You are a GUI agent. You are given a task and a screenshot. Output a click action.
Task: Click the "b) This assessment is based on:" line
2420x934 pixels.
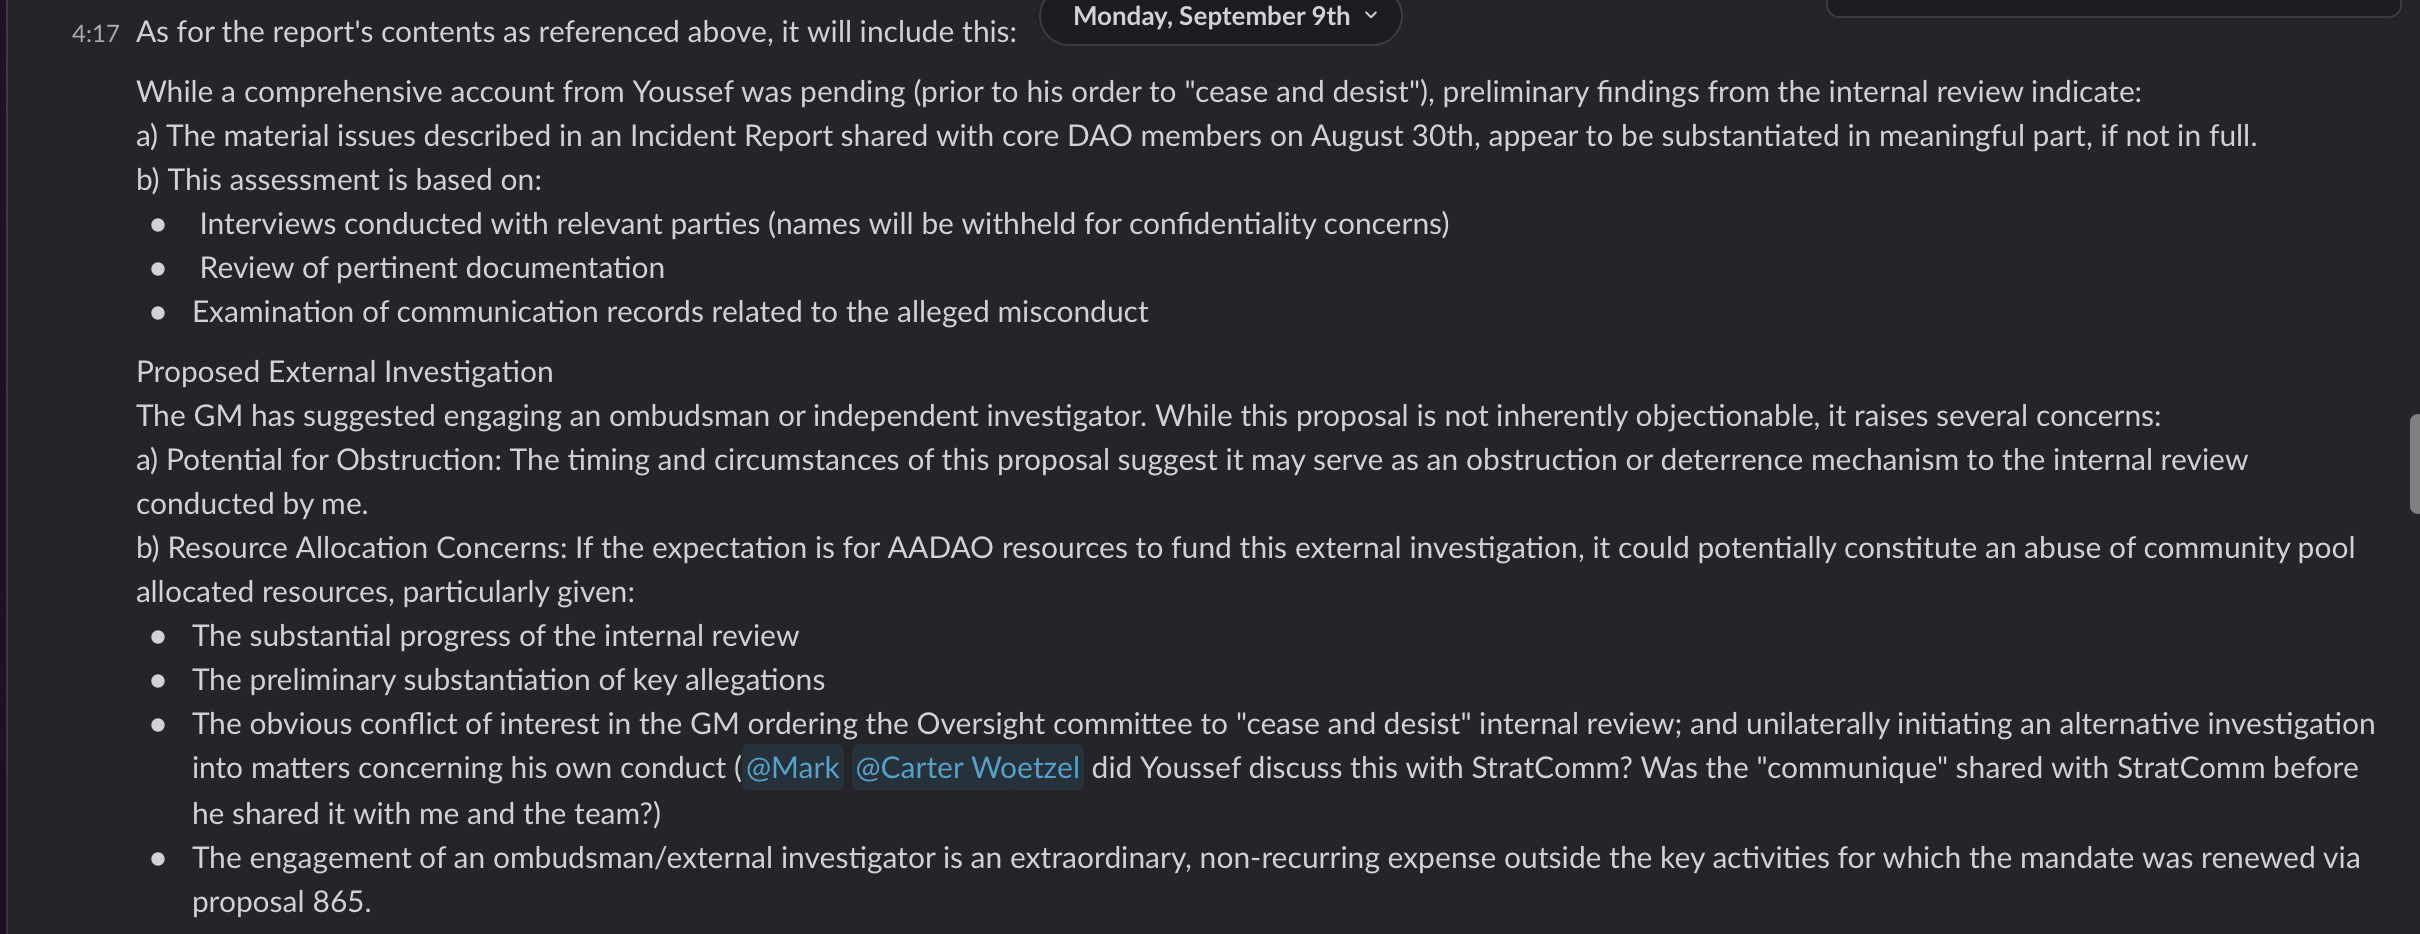338,180
